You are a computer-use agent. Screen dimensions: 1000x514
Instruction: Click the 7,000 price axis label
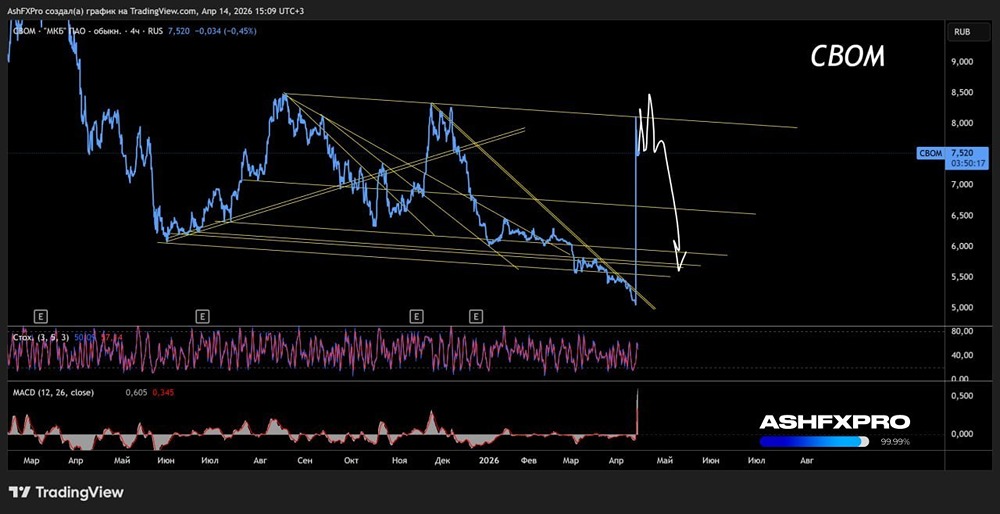point(961,185)
